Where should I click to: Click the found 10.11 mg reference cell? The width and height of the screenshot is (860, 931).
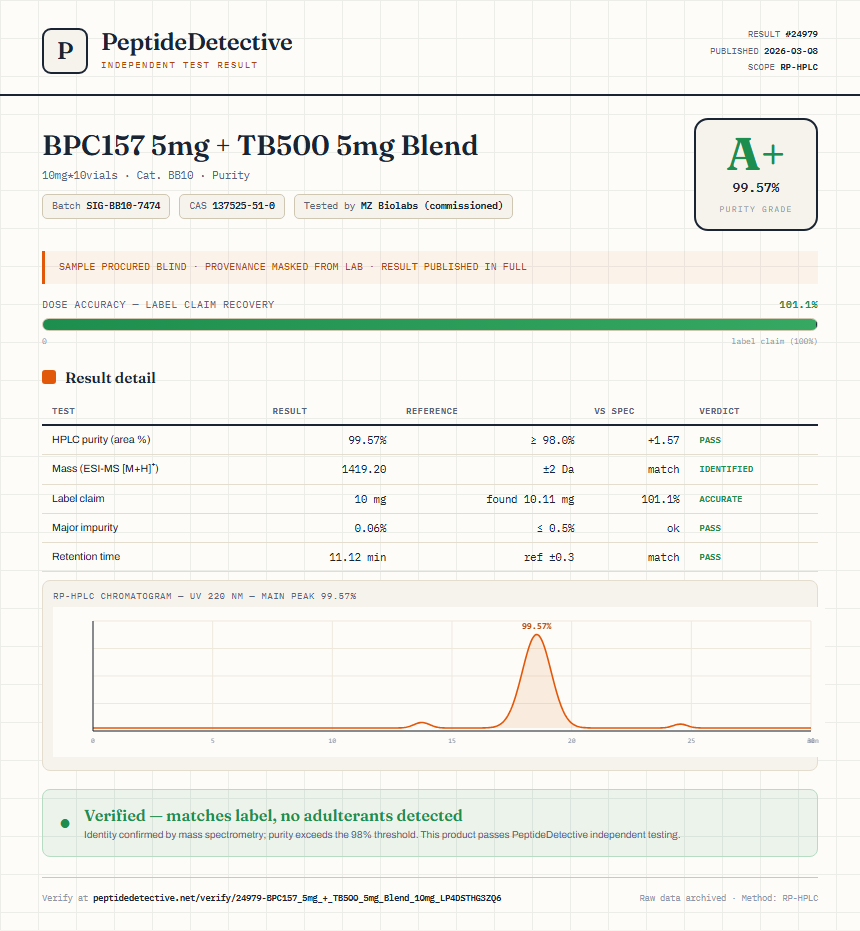[530, 499]
